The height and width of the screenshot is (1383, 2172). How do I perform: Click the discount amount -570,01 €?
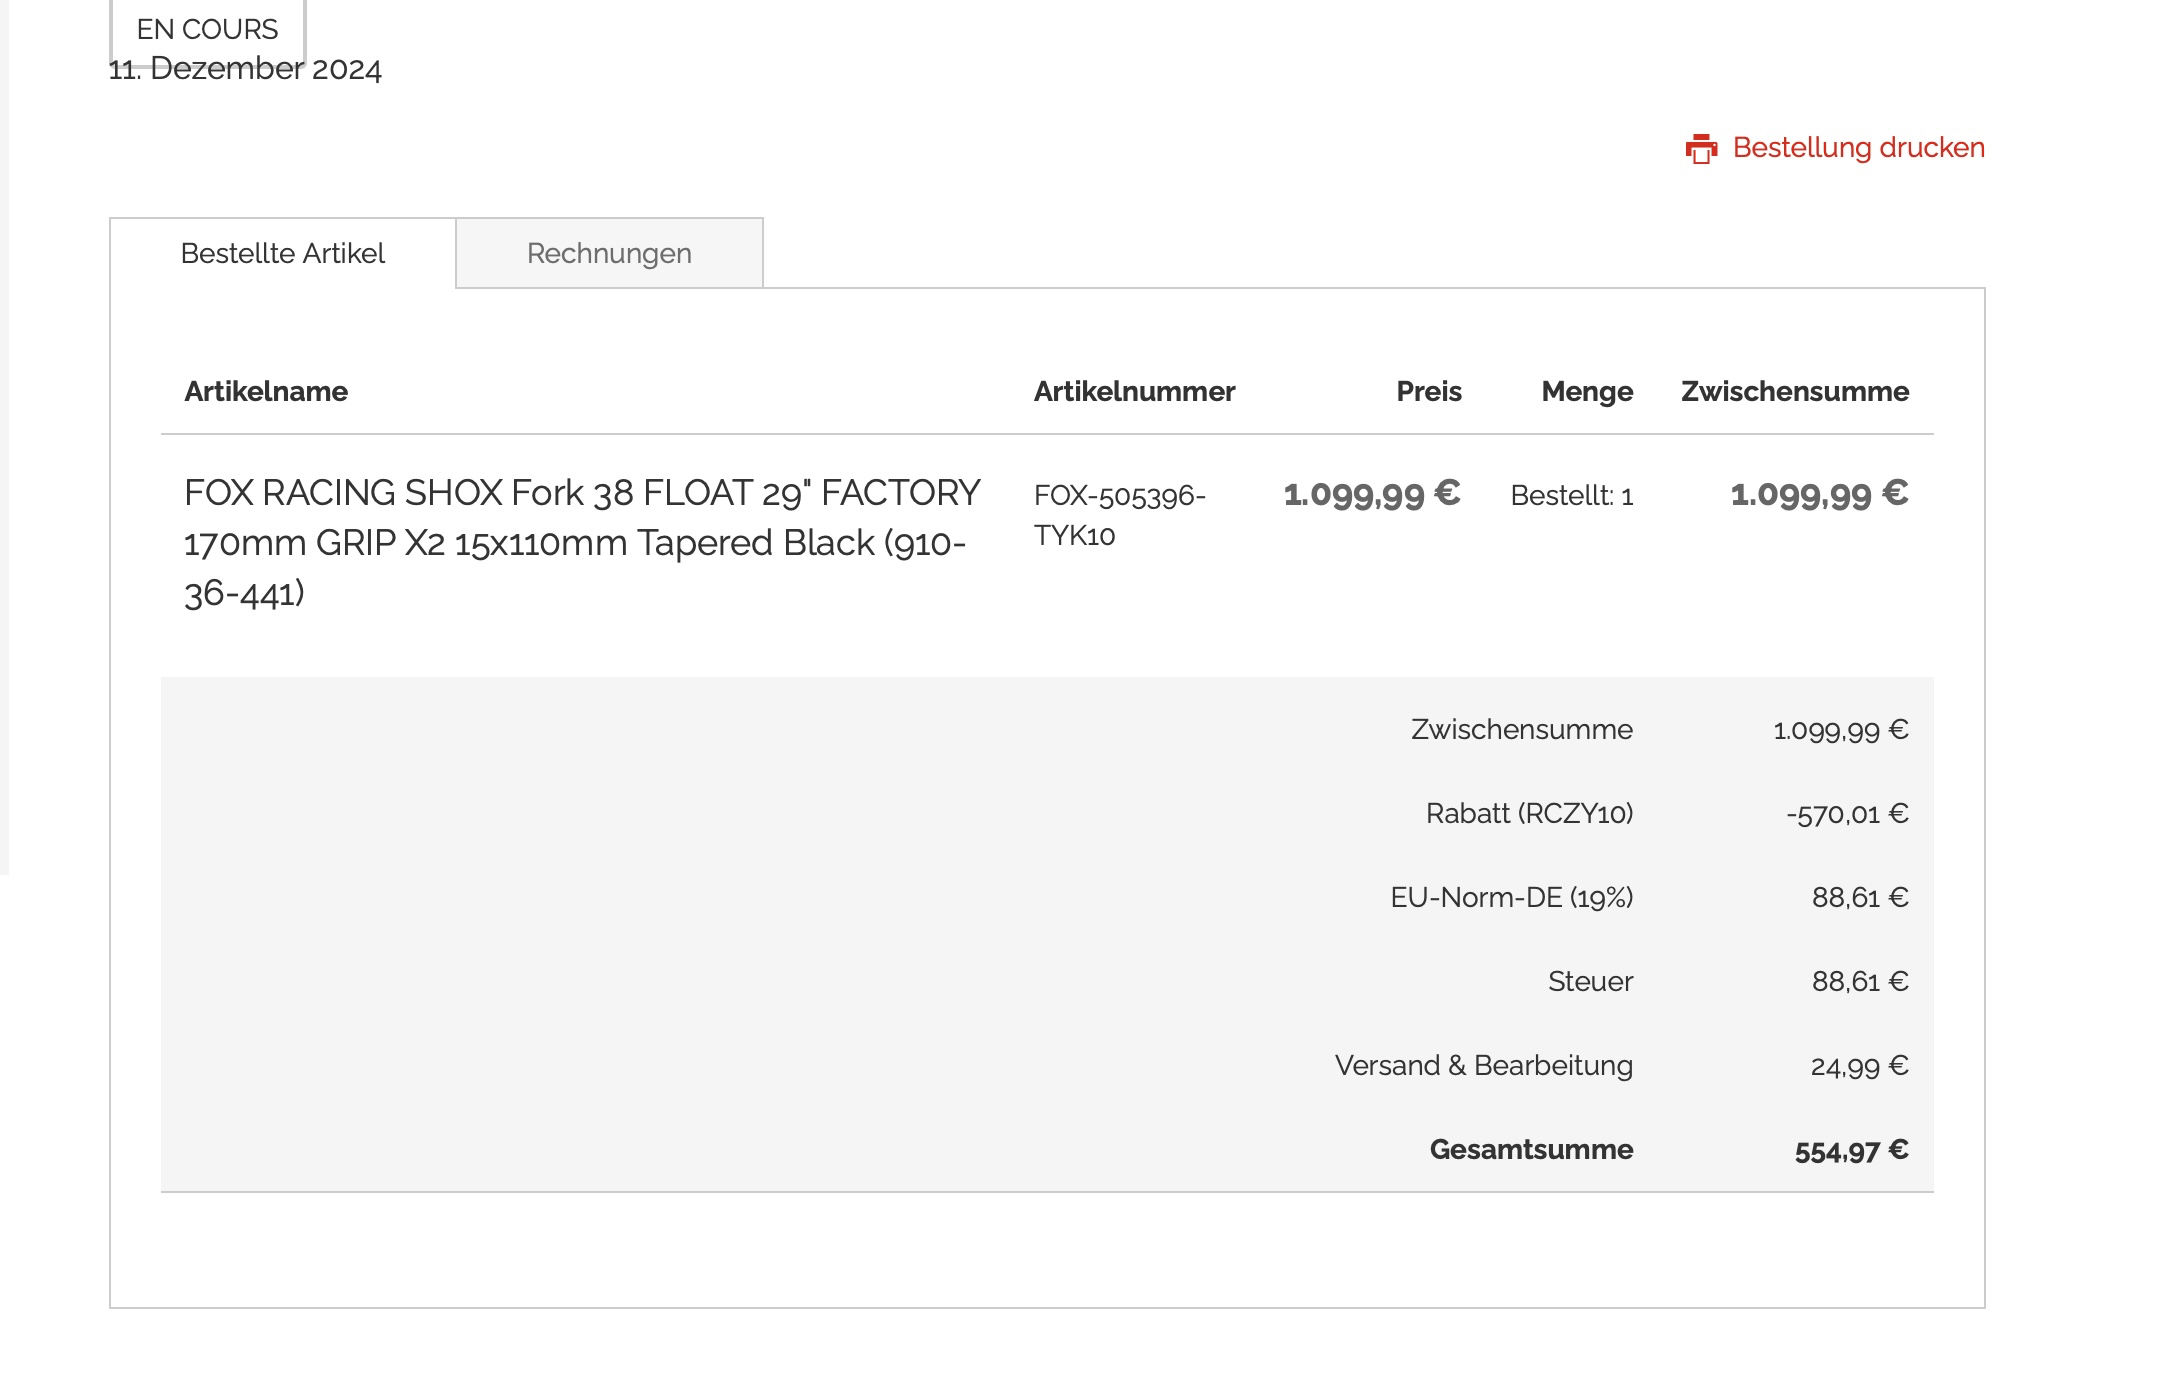(1847, 814)
